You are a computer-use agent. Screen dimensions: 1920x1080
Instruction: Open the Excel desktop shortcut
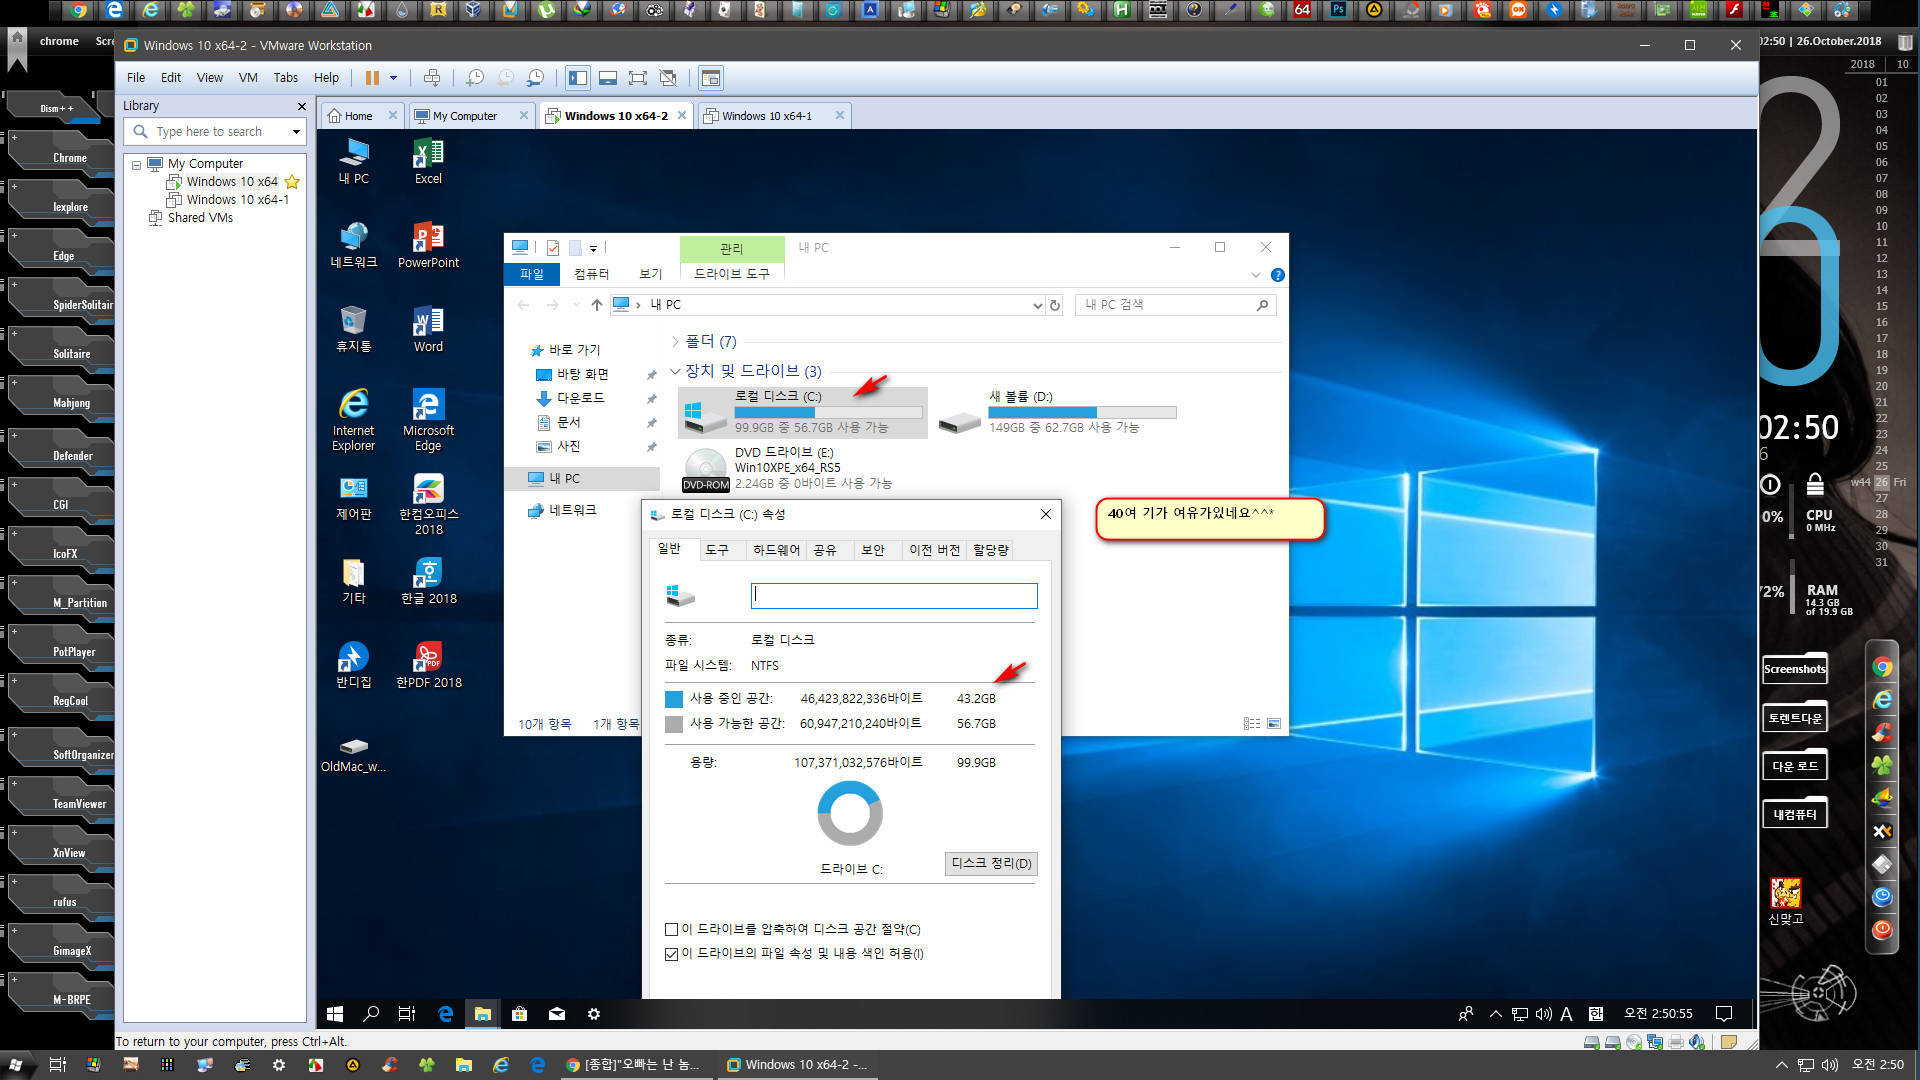click(428, 162)
